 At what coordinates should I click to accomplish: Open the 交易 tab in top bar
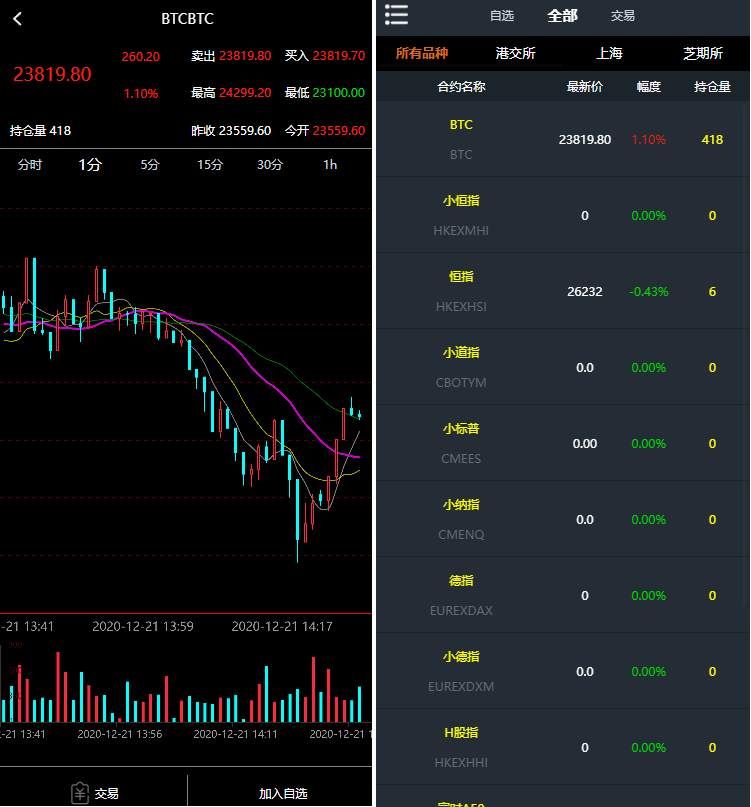coord(623,16)
